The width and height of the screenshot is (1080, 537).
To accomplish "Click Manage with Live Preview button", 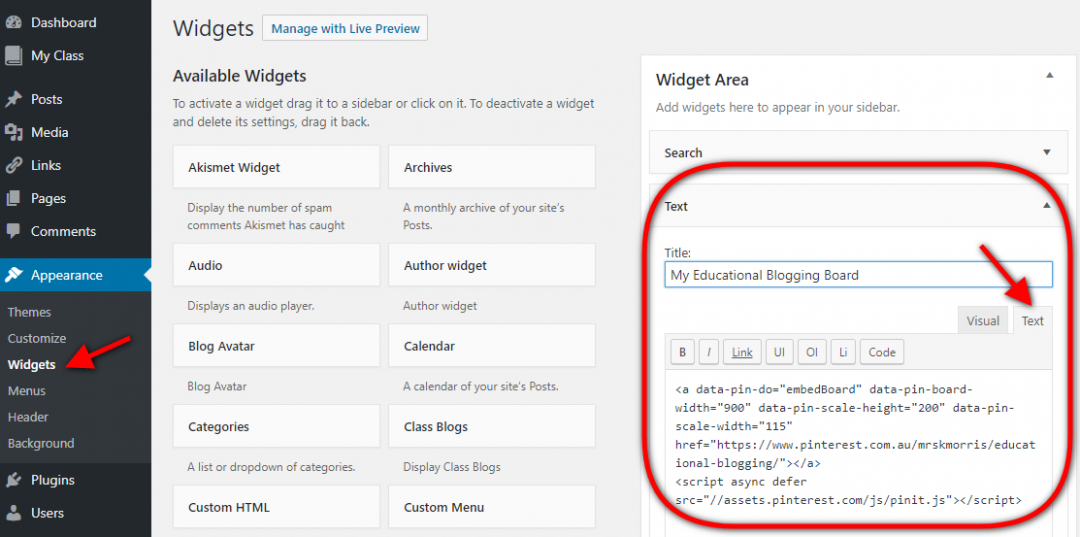I will (345, 29).
